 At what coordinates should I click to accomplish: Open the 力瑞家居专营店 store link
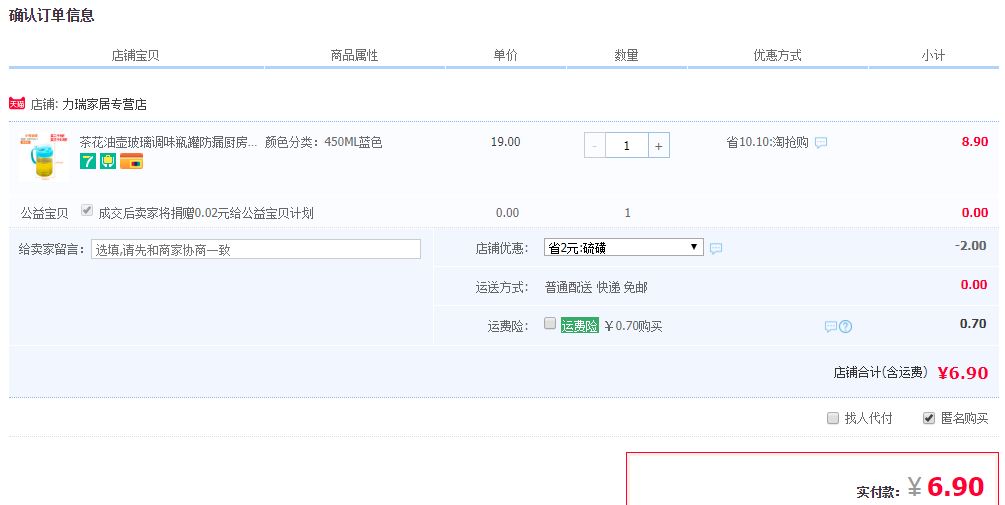pos(104,104)
